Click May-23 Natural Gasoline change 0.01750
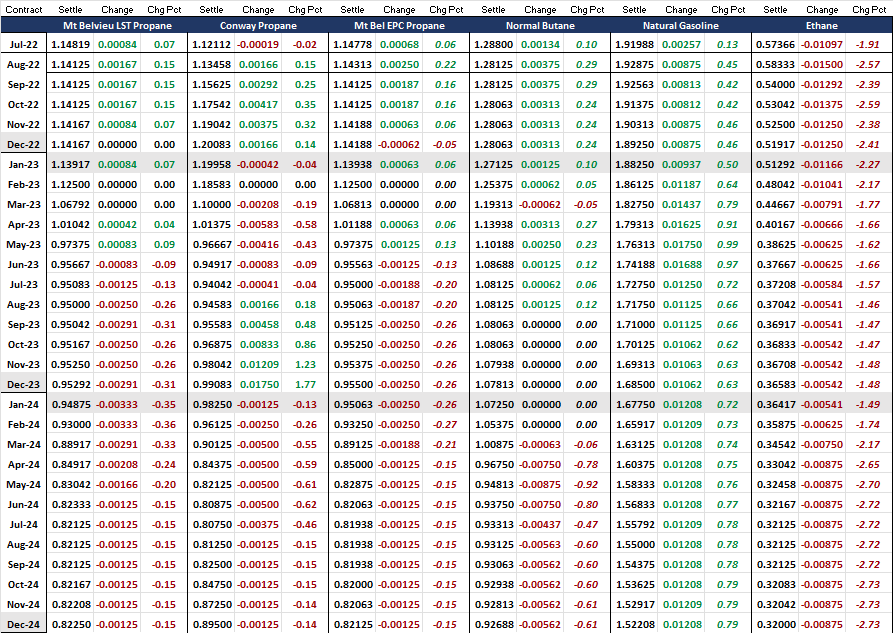Image resolution: width=893 pixels, height=633 pixels. (x=682, y=244)
